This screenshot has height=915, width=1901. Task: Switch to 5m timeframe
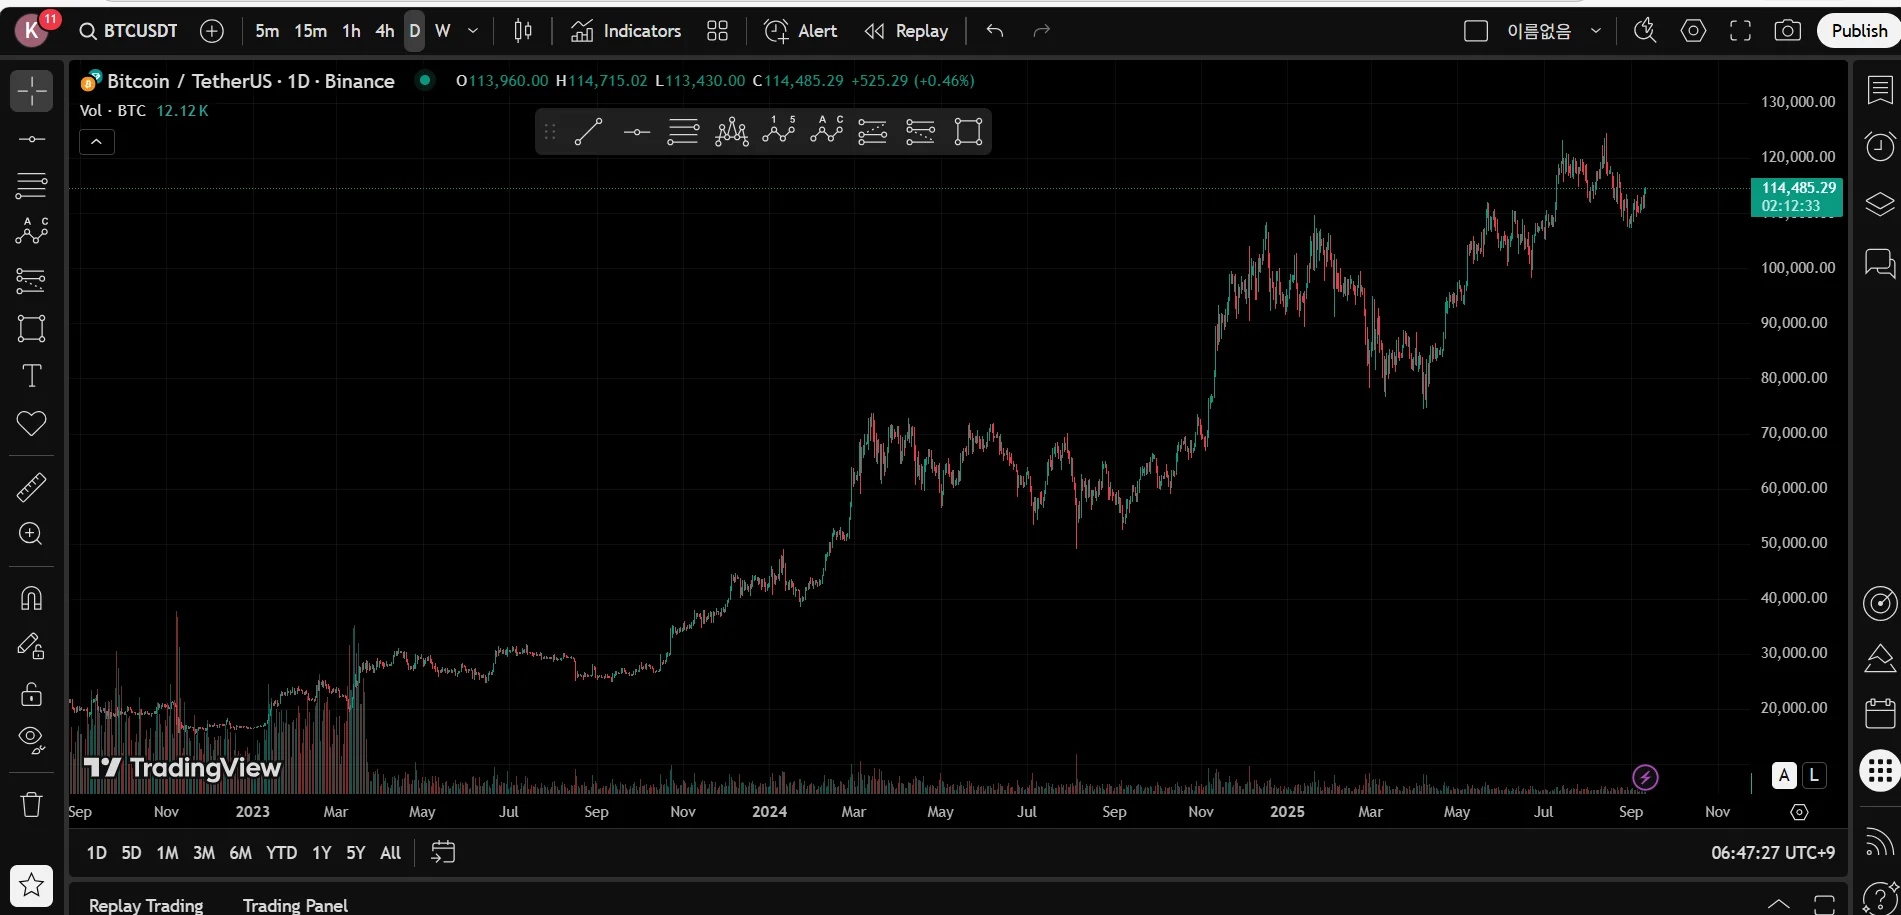pyautogui.click(x=267, y=31)
